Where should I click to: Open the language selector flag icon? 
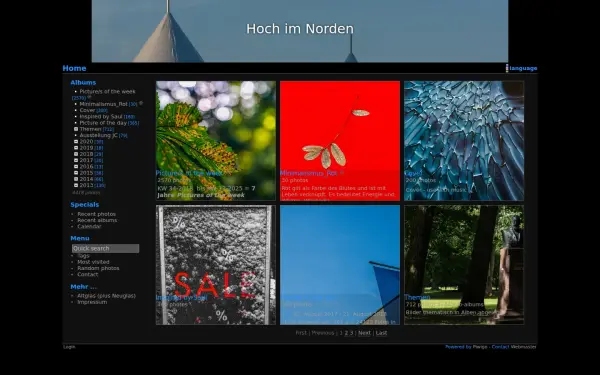pos(507,68)
